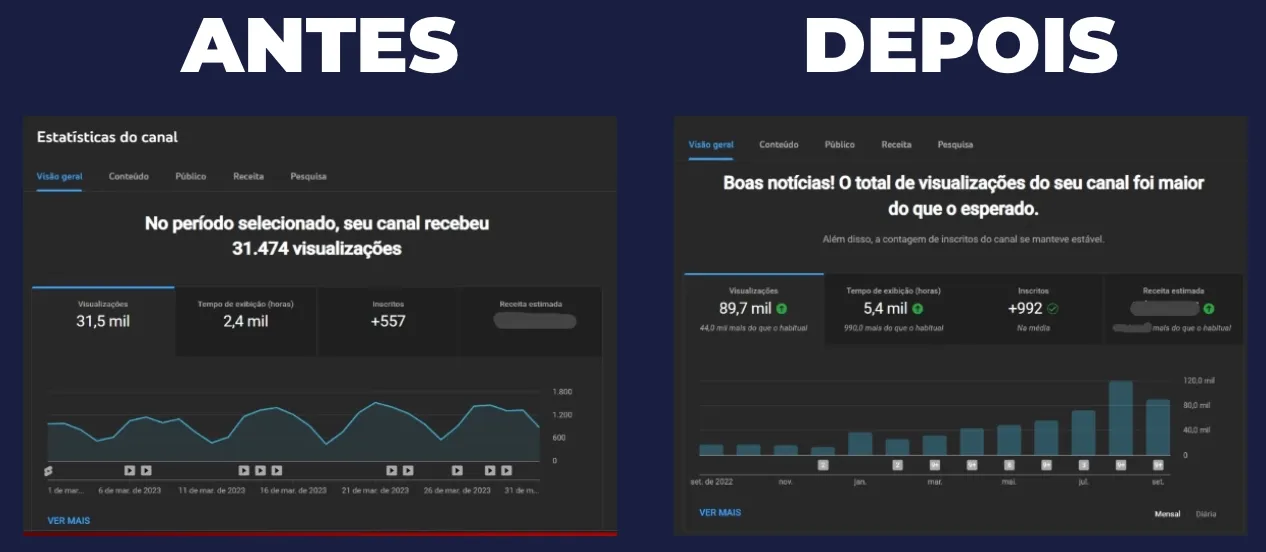
Task: Click the Shorts marker at 1 de mar. in ANTES chart
Action: (x=48, y=470)
